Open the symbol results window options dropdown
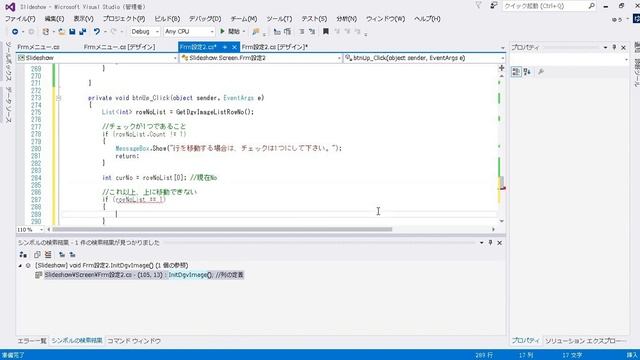 click(x=482, y=242)
